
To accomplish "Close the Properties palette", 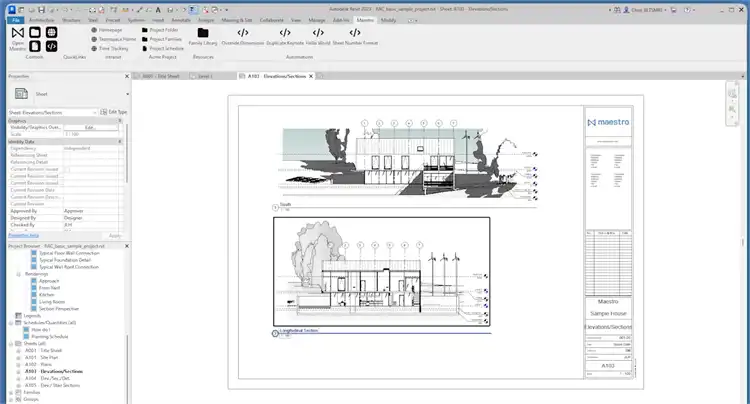I will click(127, 76).
